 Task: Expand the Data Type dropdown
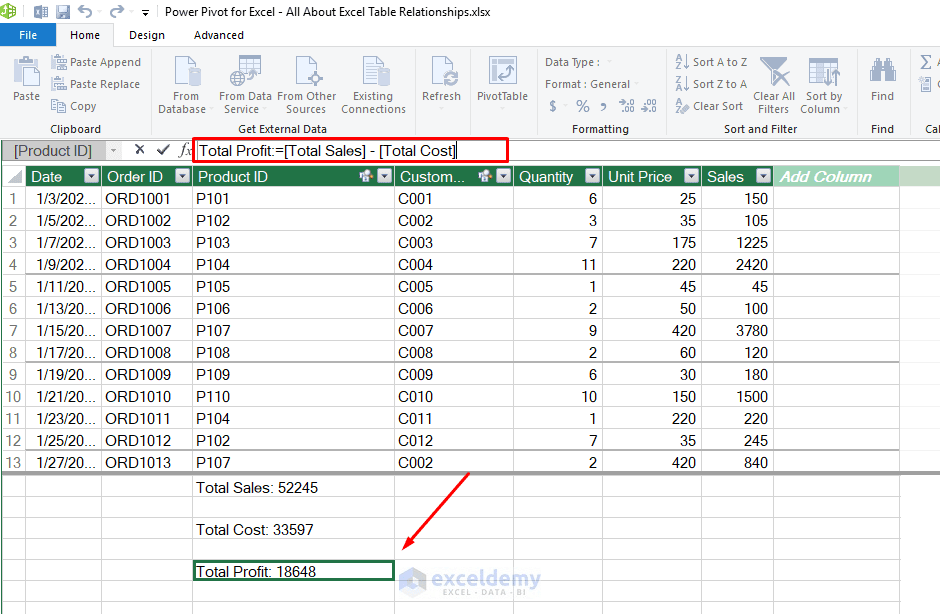coord(609,62)
